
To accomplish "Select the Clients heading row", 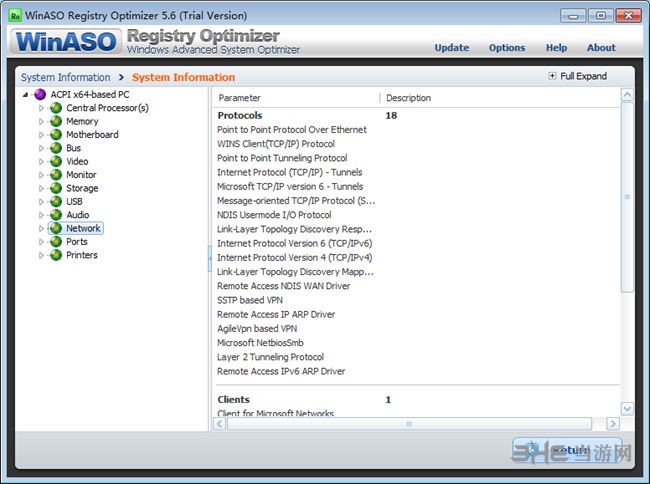I will 417,399.
